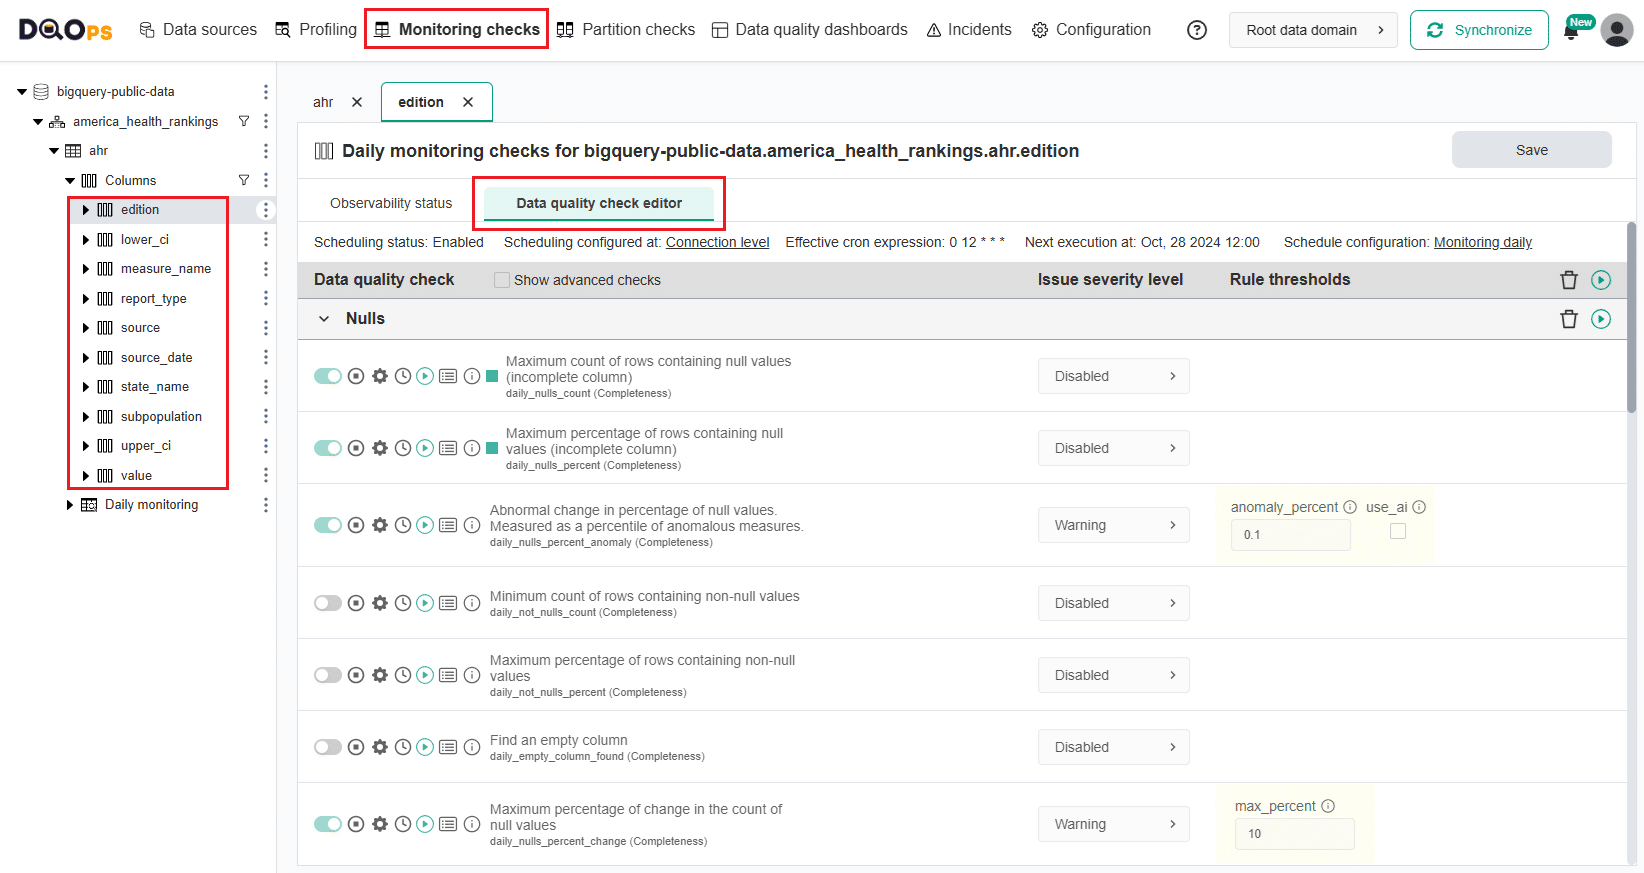Open the user profile avatar
The height and width of the screenshot is (873, 1644).
click(1617, 30)
